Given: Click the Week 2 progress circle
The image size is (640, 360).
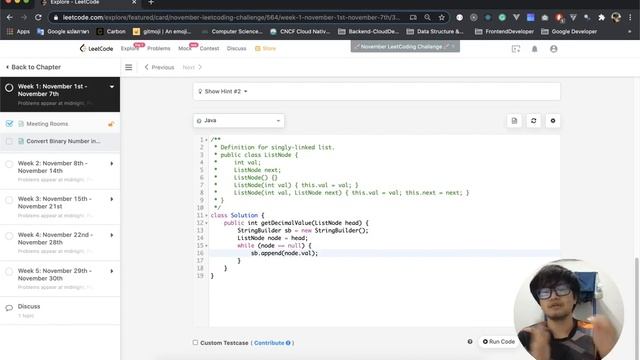Looking at the screenshot, I should [9, 164].
